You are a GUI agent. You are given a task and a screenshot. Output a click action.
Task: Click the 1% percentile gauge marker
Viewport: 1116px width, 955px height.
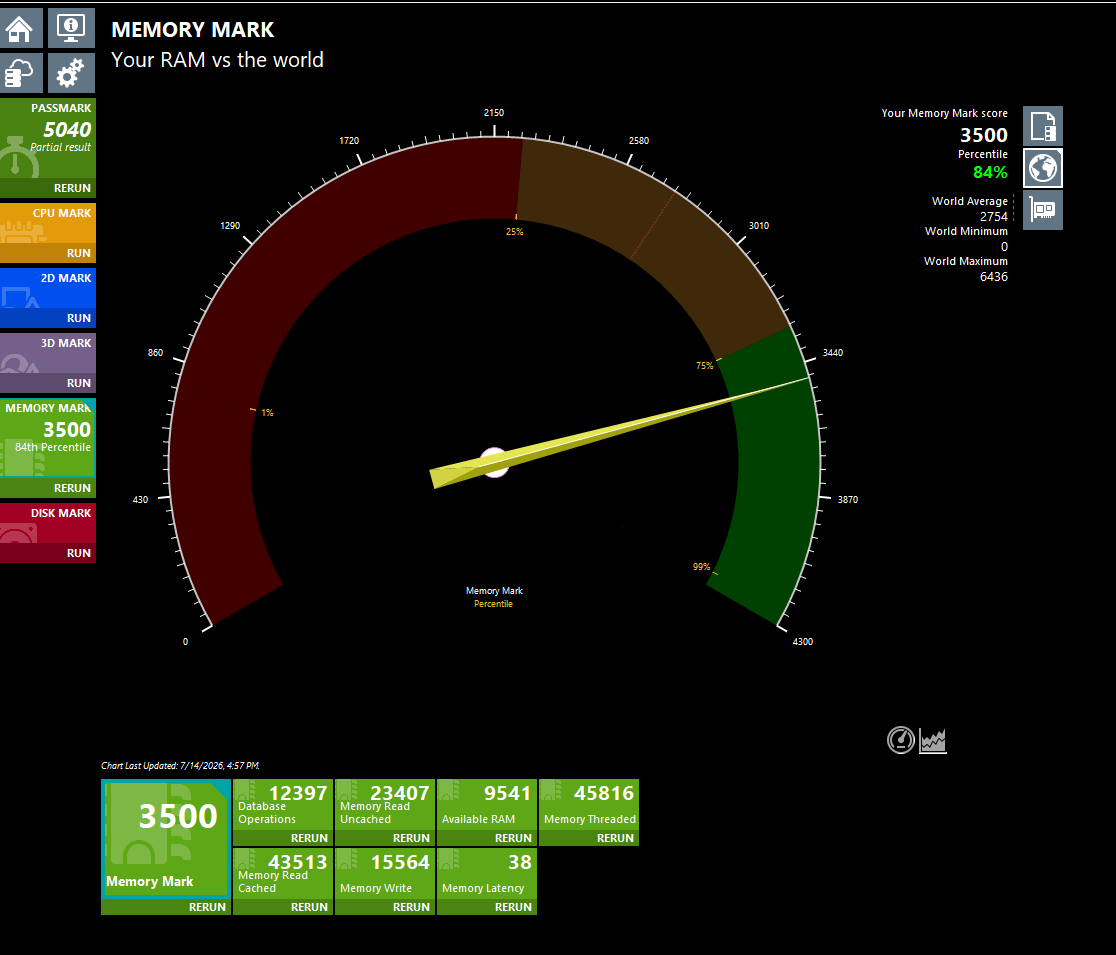[267, 413]
